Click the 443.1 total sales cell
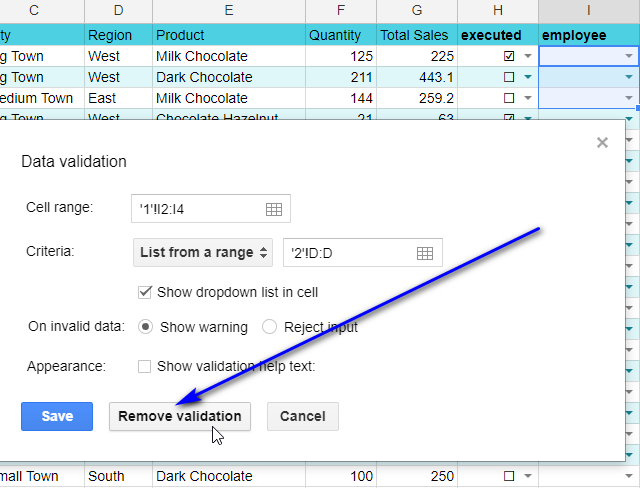Screen dimensions: 640x488 [417, 77]
